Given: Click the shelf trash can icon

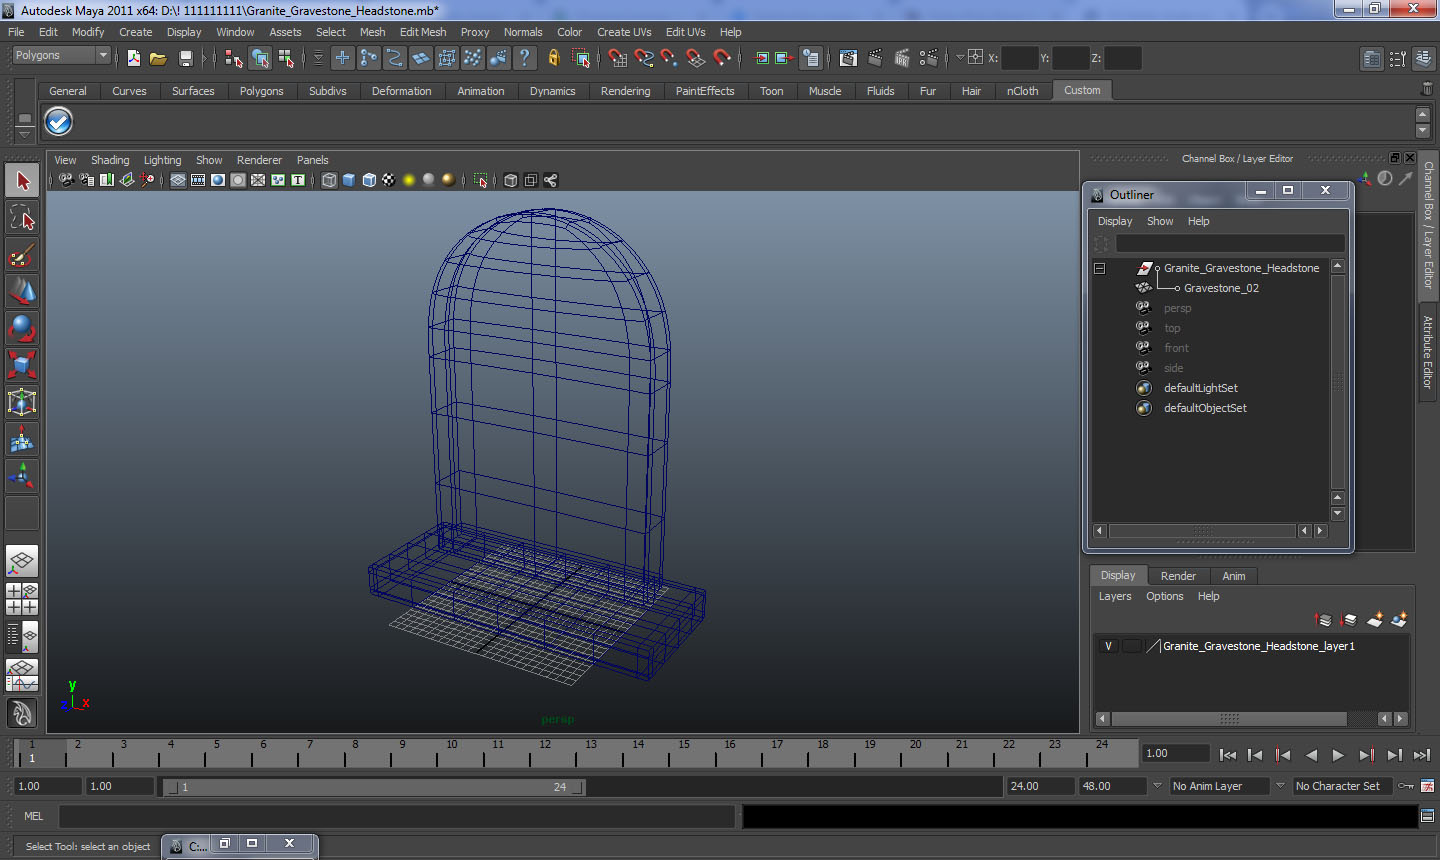Looking at the screenshot, I should (1427, 90).
